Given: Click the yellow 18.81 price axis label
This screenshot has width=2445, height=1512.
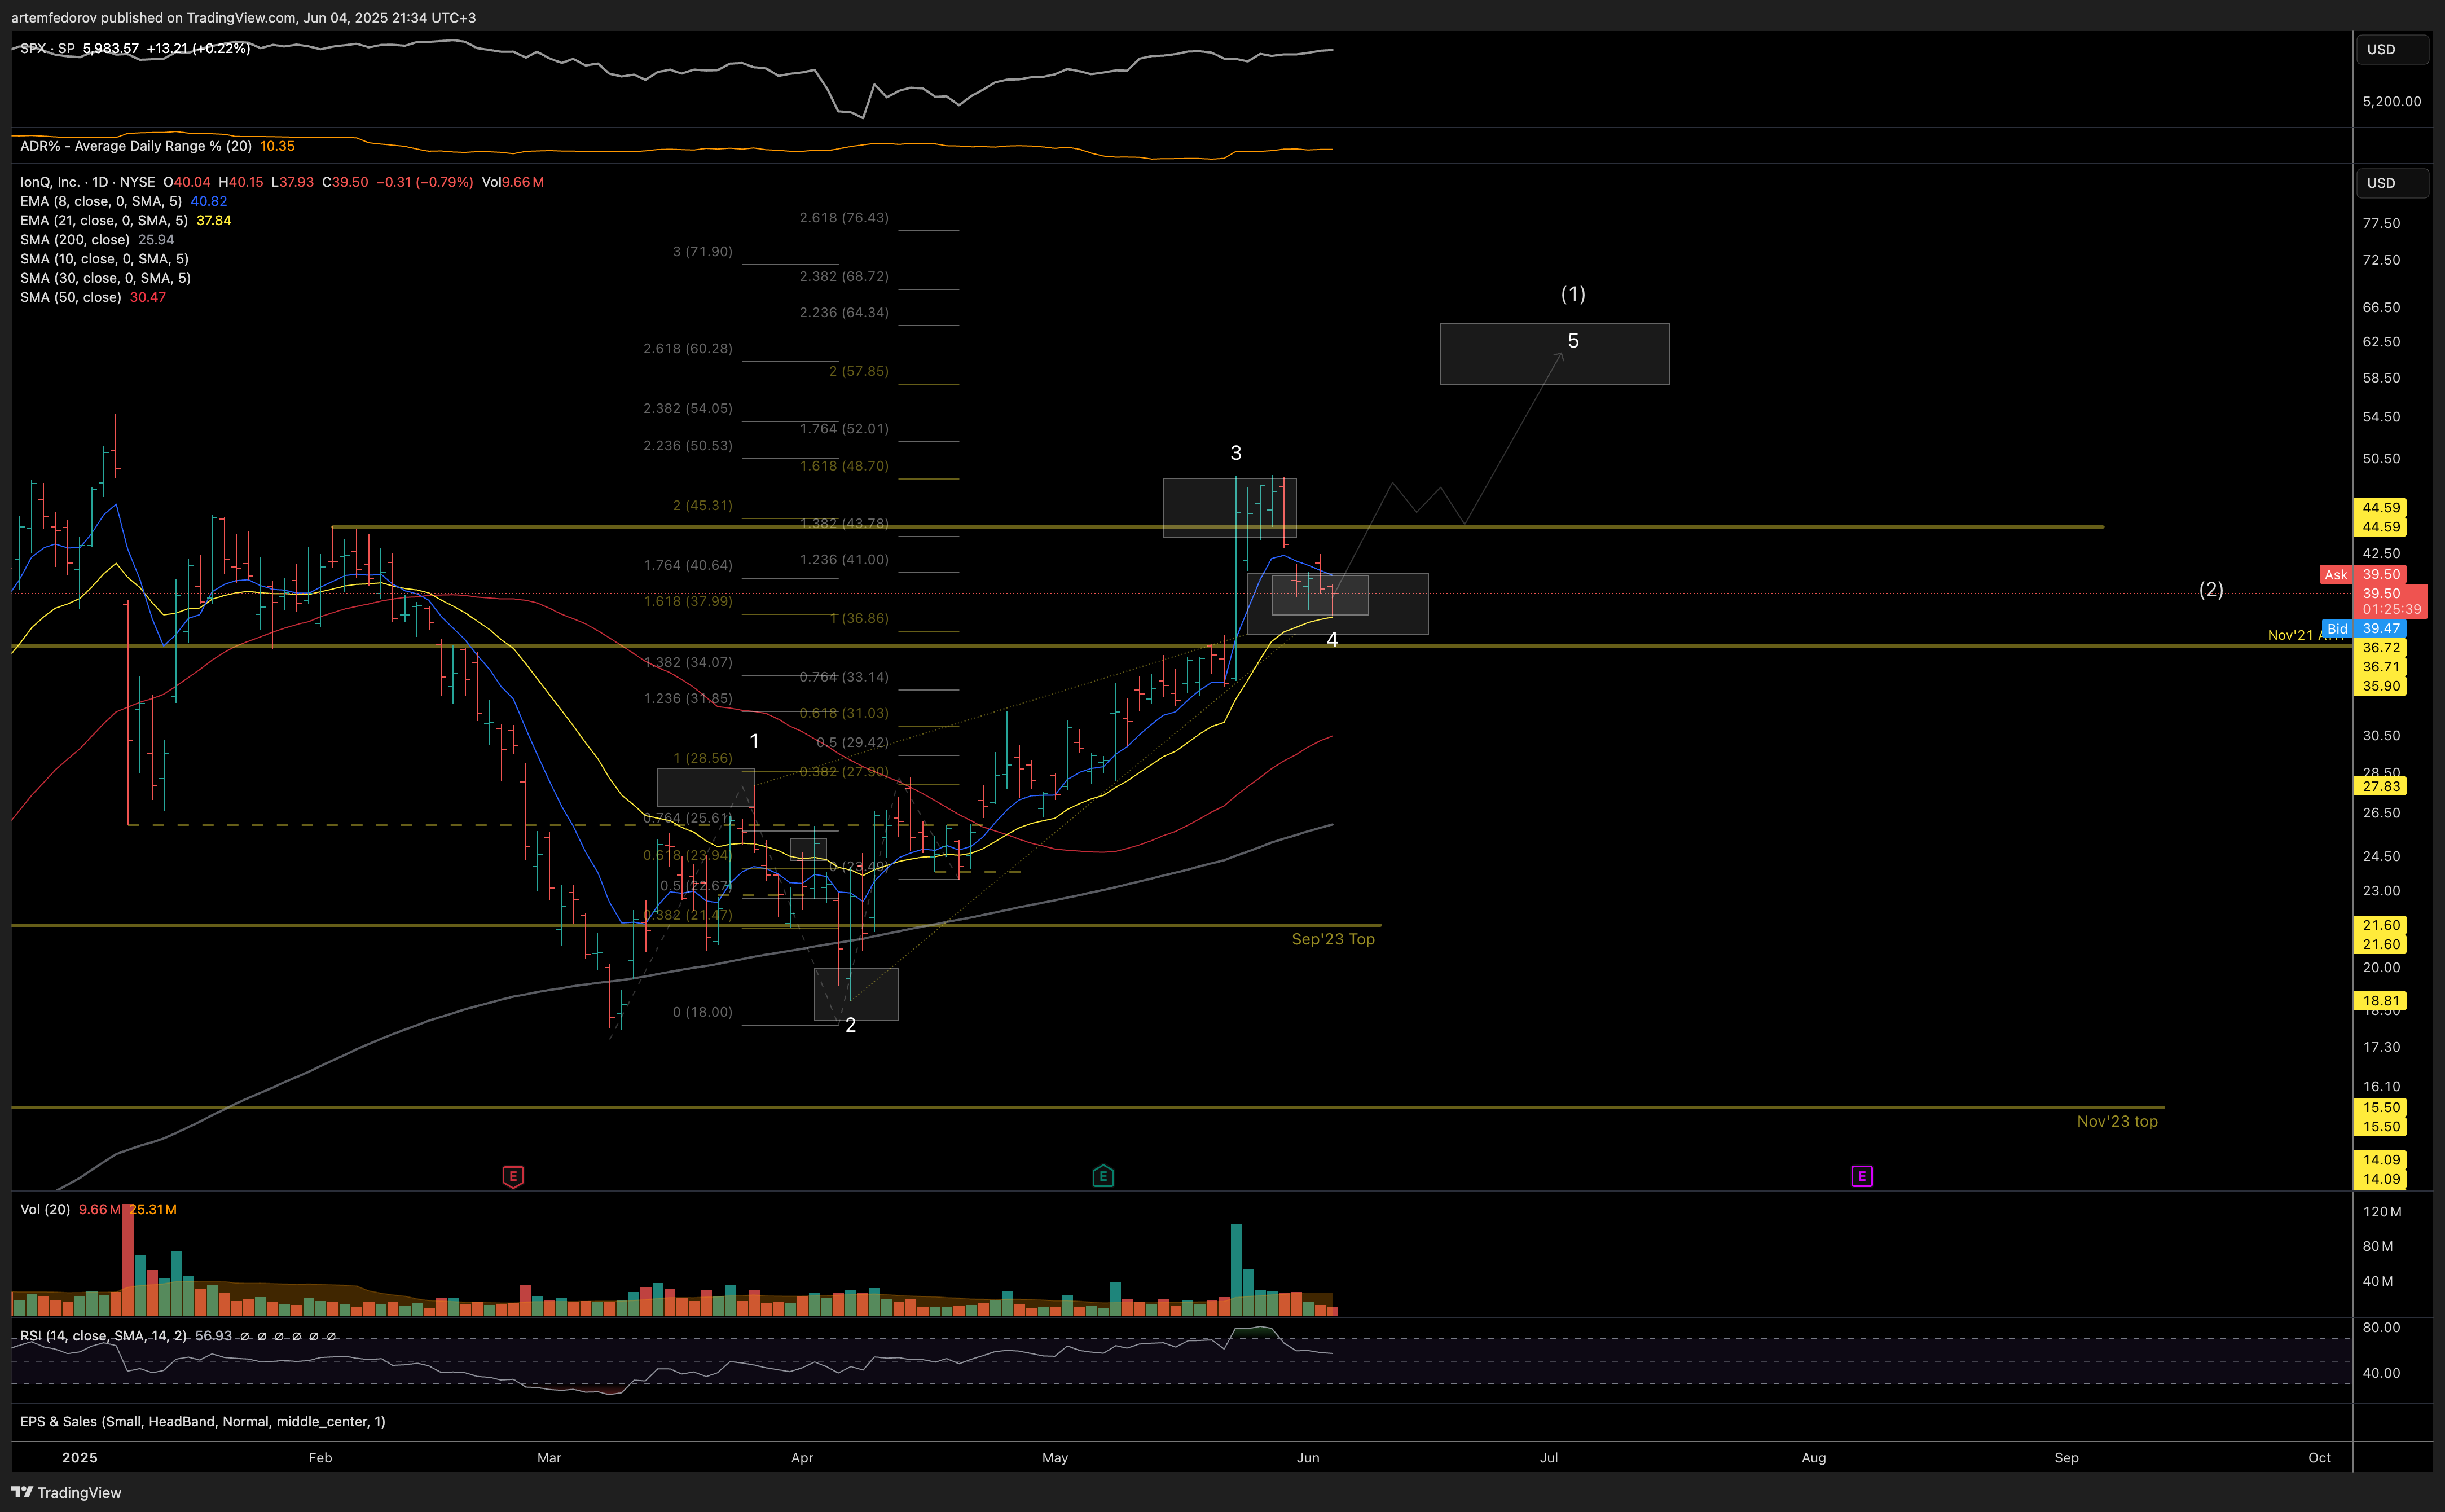Looking at the screenshot, I should coord(2381,1001).
